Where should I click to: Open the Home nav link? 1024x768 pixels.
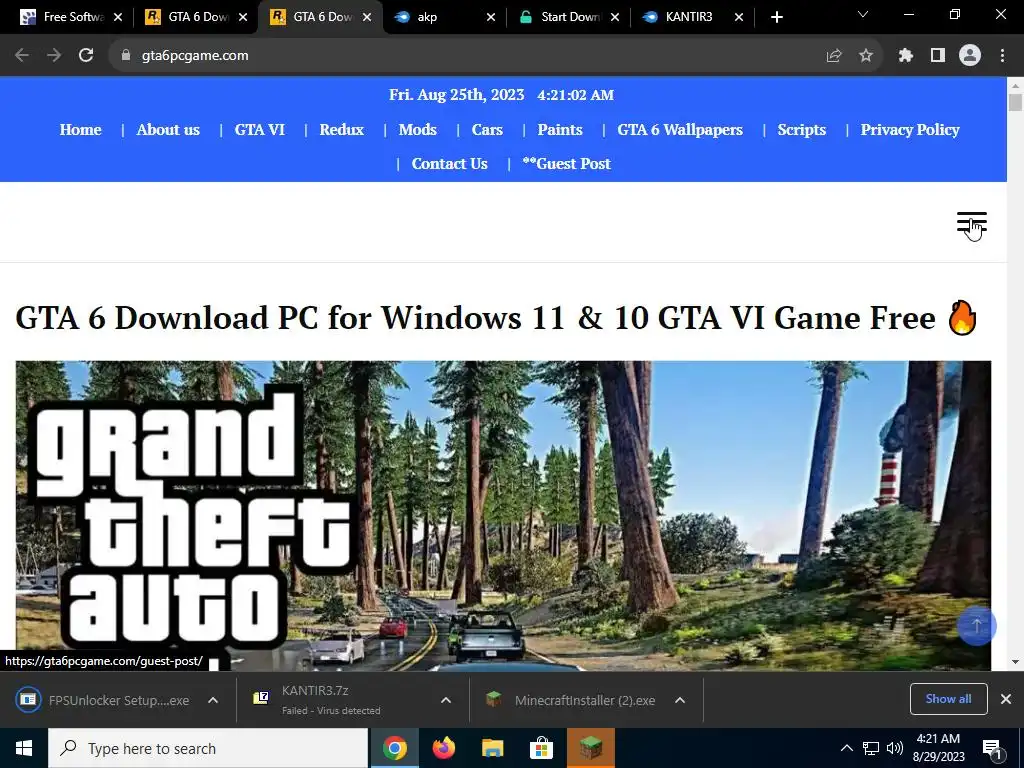tap(80, 129)
